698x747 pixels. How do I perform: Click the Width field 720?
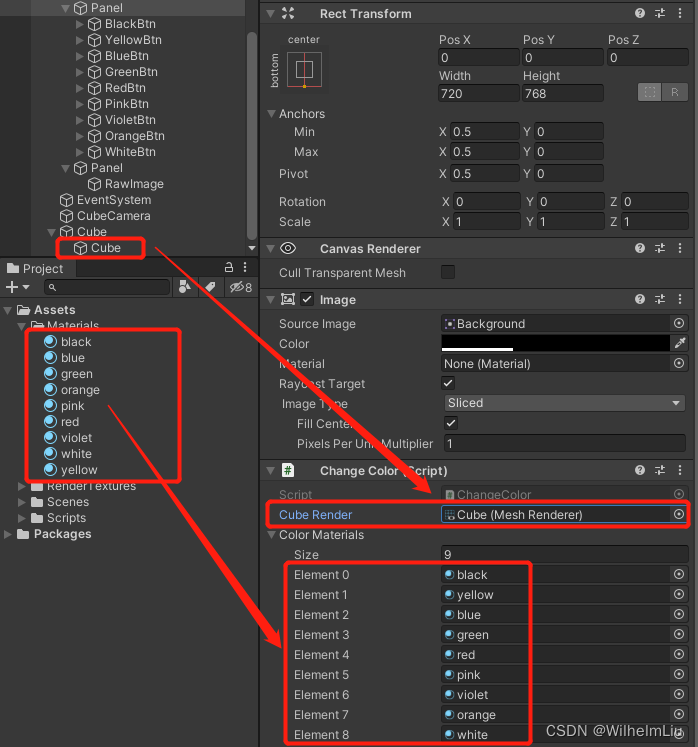tap(478, 93)
